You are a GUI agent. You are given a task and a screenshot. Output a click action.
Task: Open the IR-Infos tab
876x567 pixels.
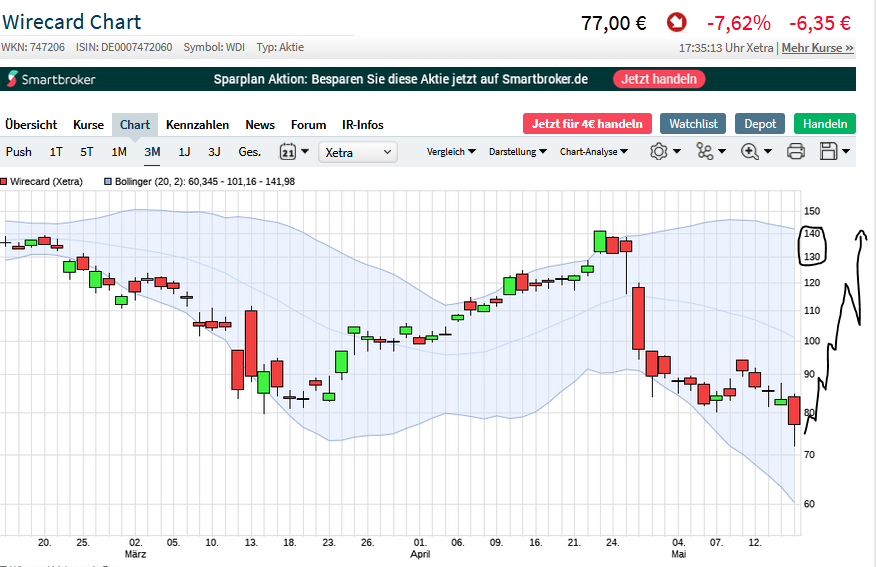point(363,125)
